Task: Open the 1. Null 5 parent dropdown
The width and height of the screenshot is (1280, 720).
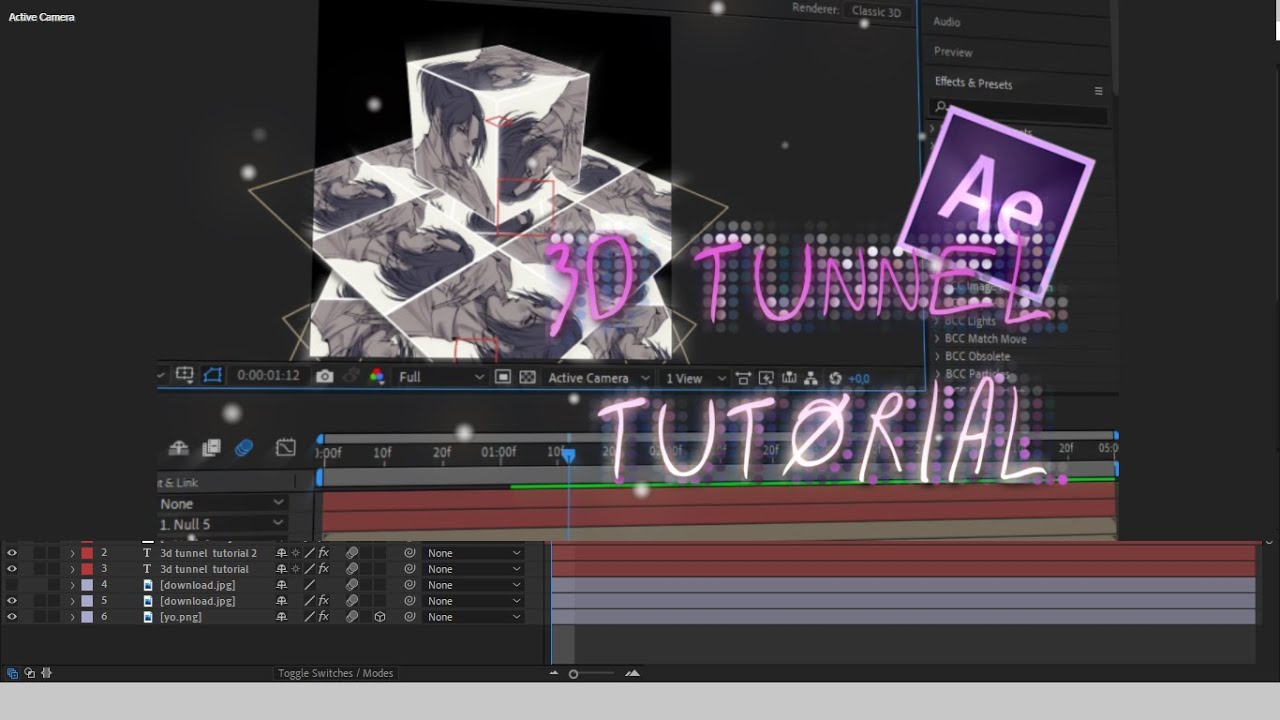Action: pos(222,524)
